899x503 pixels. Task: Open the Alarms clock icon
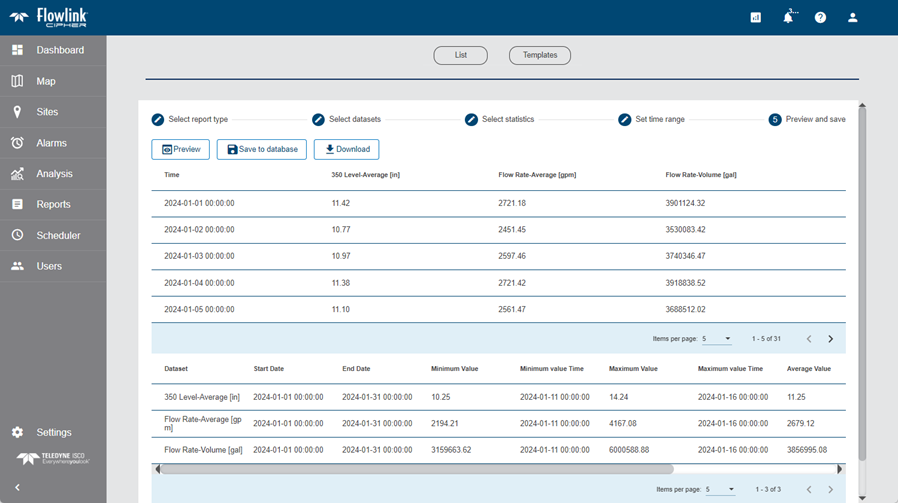pos(17,143)
